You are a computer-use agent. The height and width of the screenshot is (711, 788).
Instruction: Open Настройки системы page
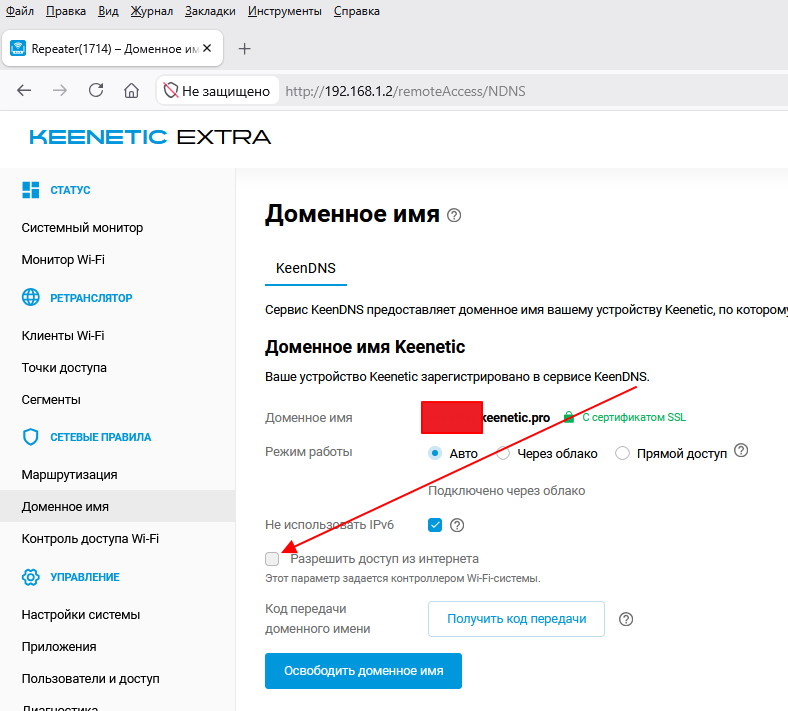click(80, 615)
